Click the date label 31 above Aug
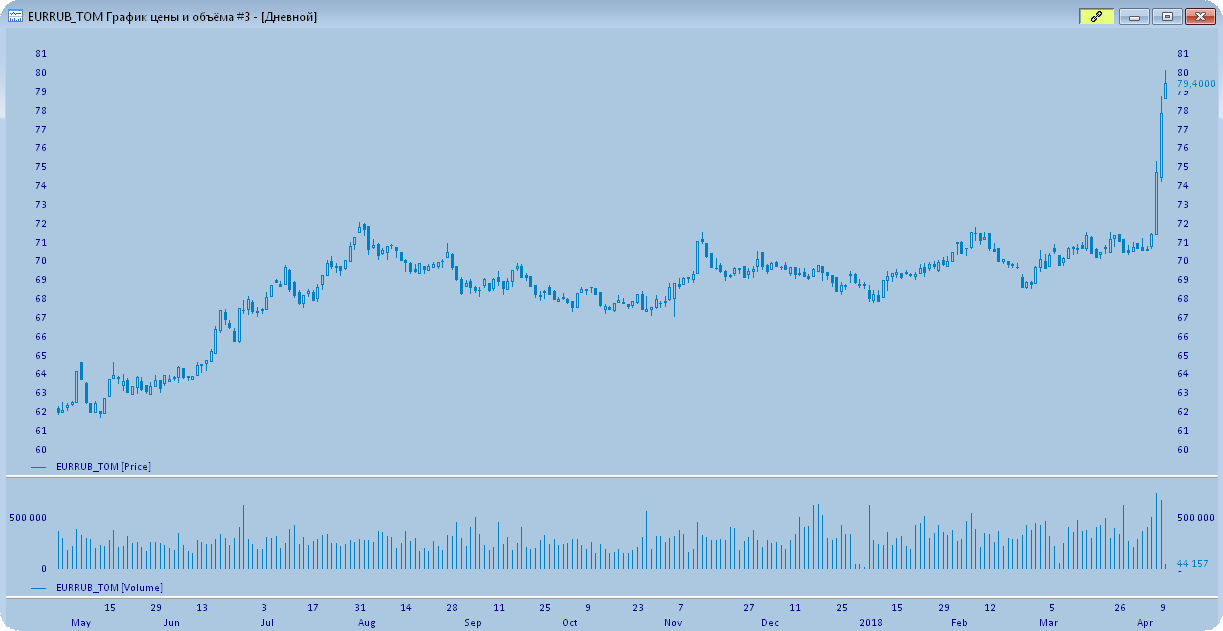 (x=360, y=607)
